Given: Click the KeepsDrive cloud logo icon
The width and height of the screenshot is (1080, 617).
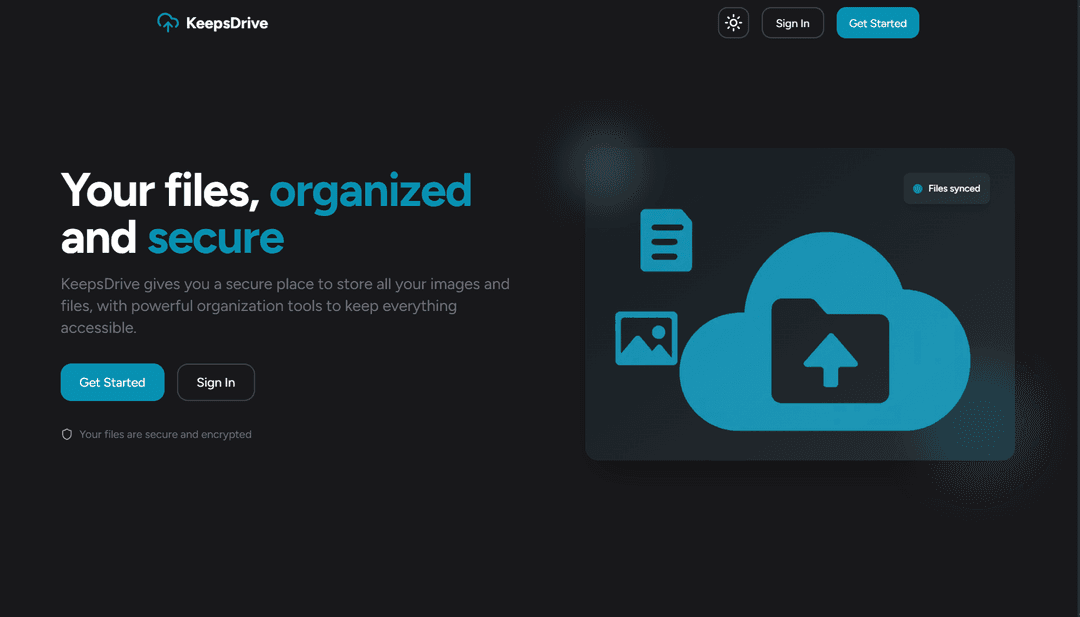Looking at the screenshot, I should pos(168,23).
